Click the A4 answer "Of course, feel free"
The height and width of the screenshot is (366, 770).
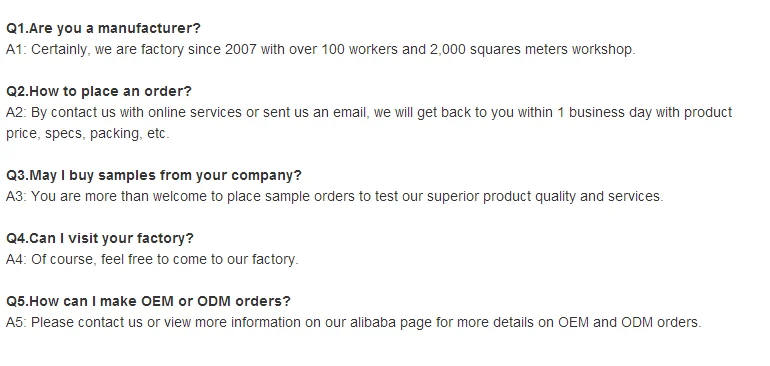pyautogui.click(x=152, y=259)
